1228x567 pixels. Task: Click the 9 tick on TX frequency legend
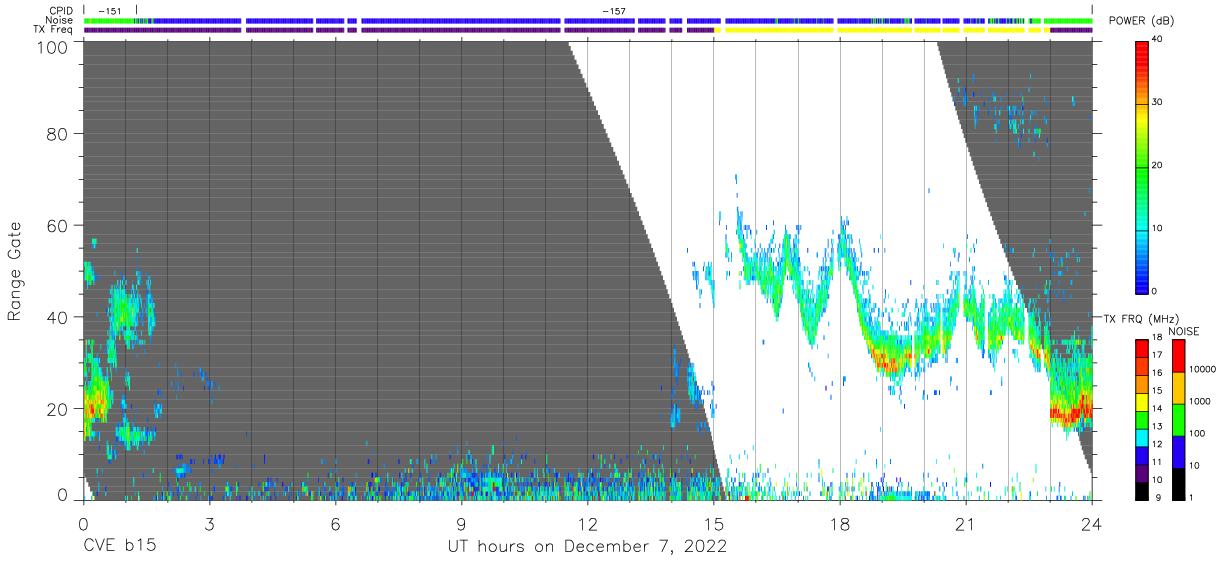(x=1156, y=497)
